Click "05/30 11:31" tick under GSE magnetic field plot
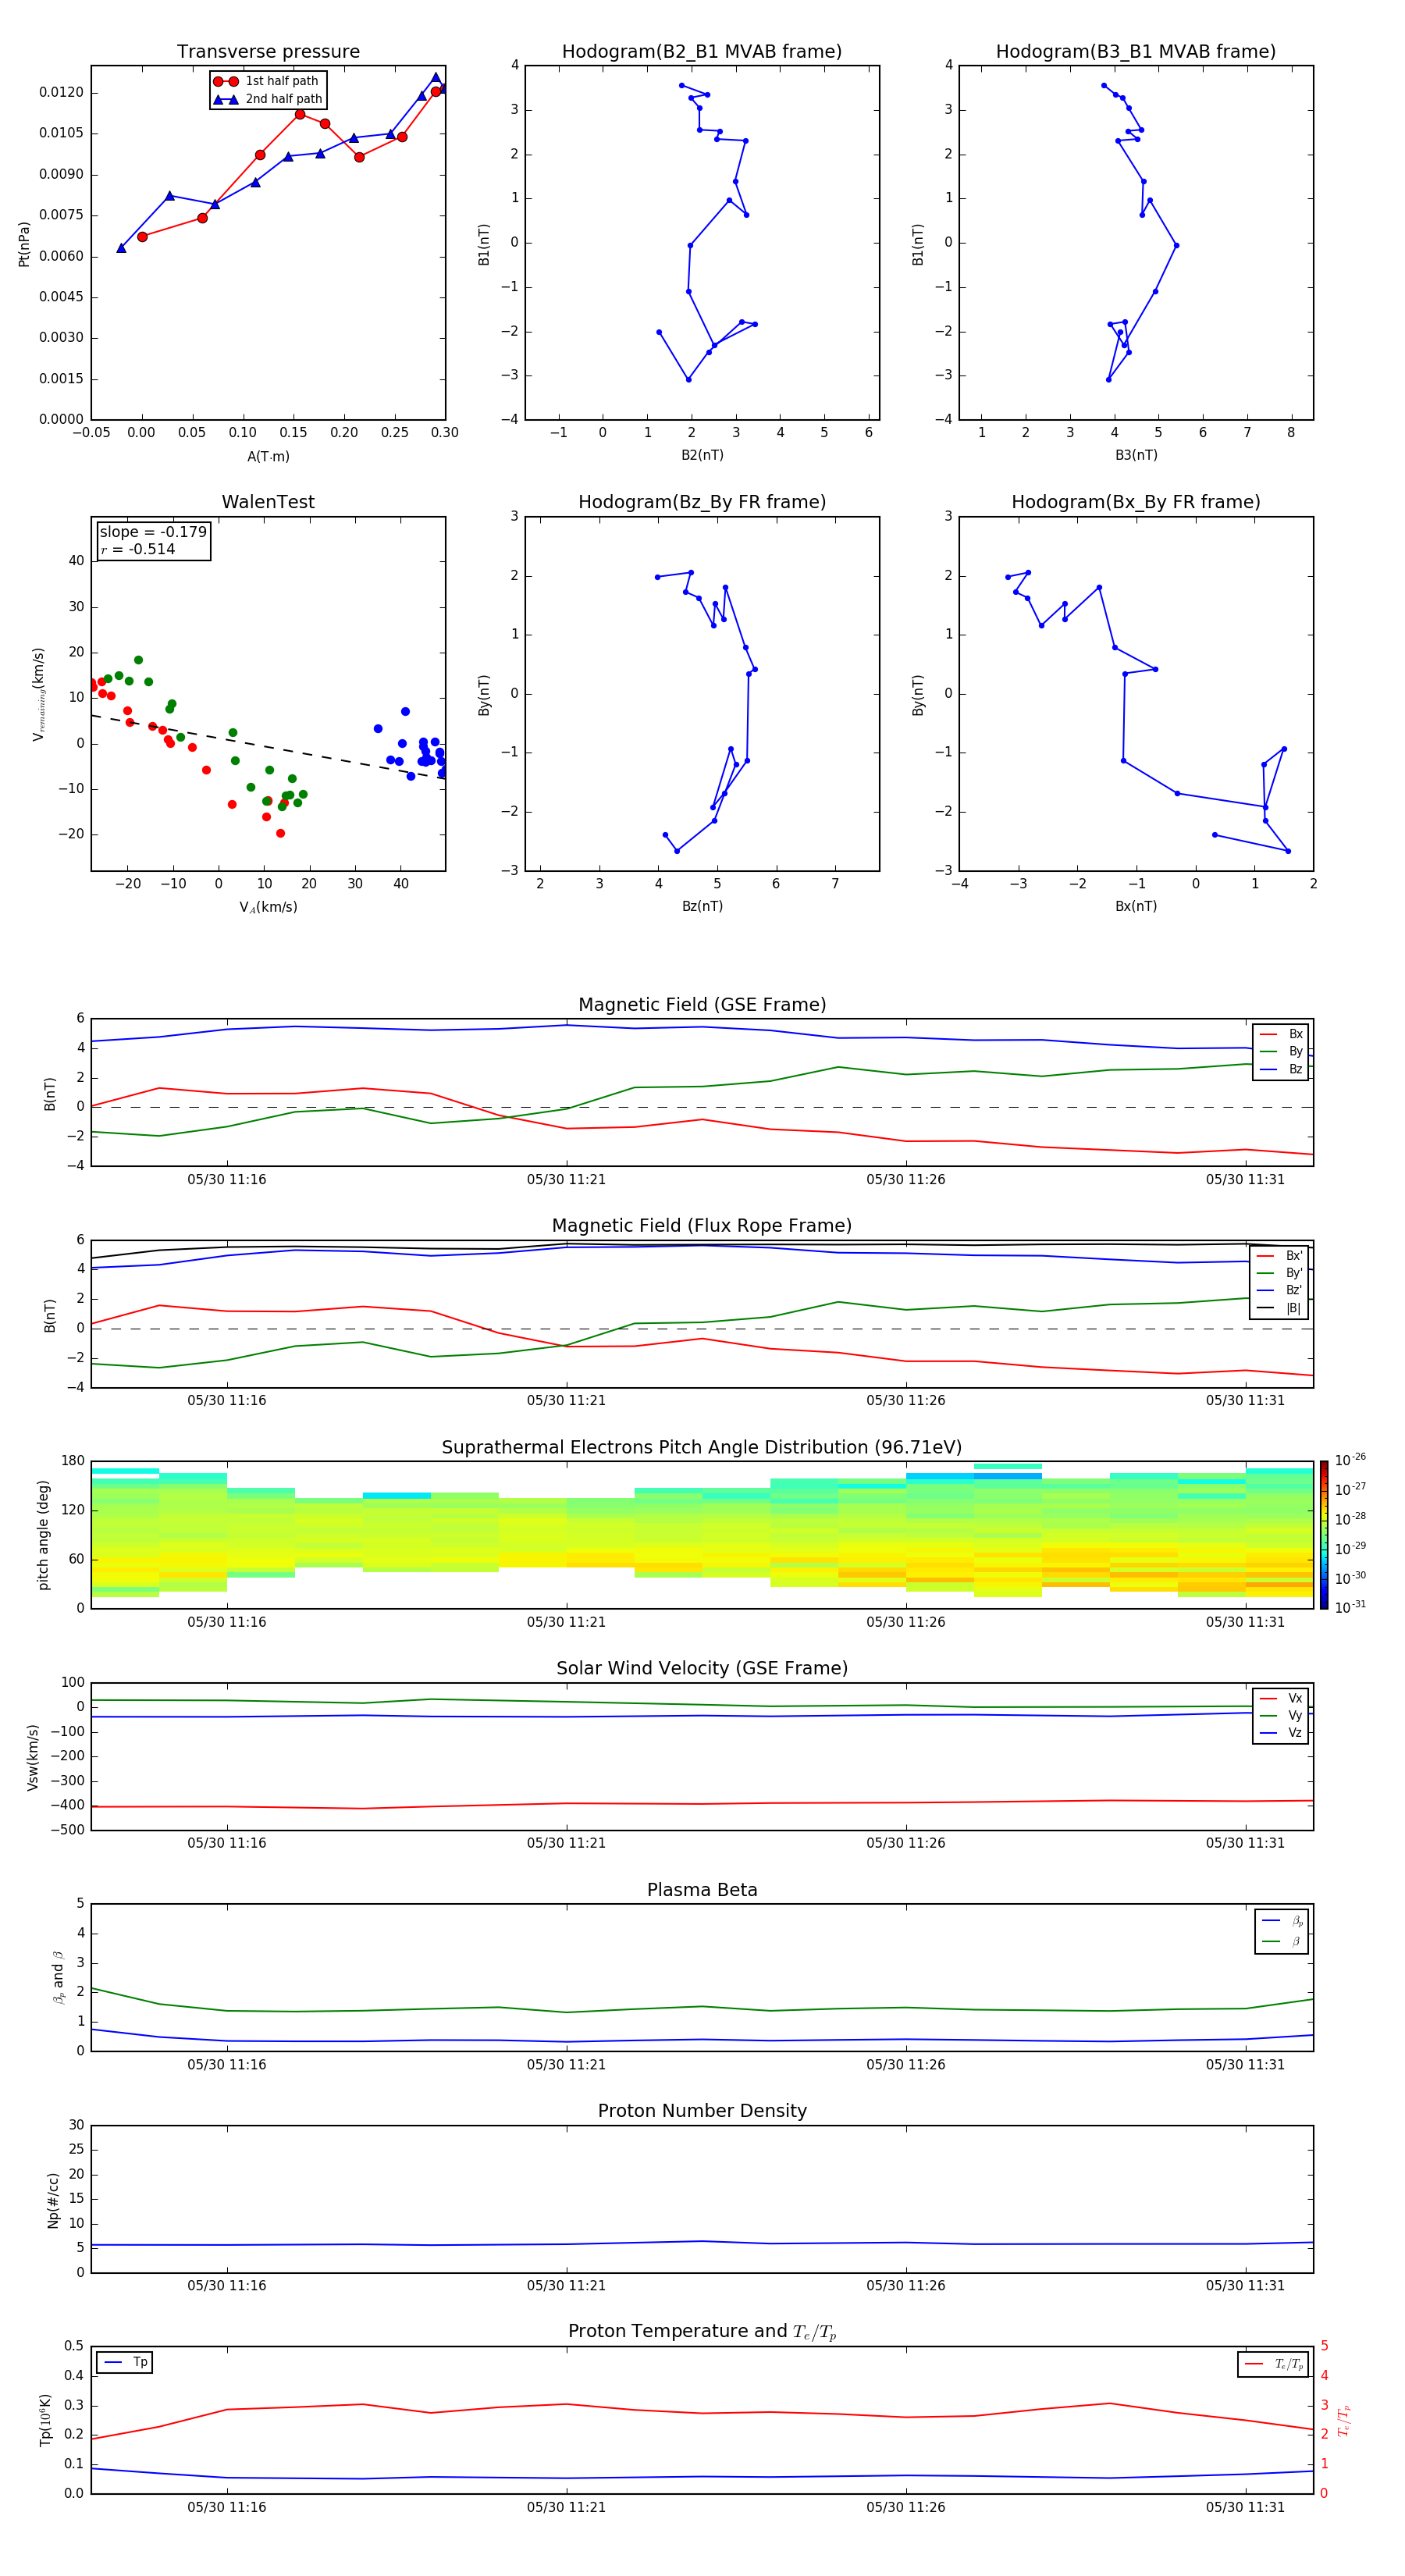This screenshot has height=2576, width=1405. point(1245,1180)
